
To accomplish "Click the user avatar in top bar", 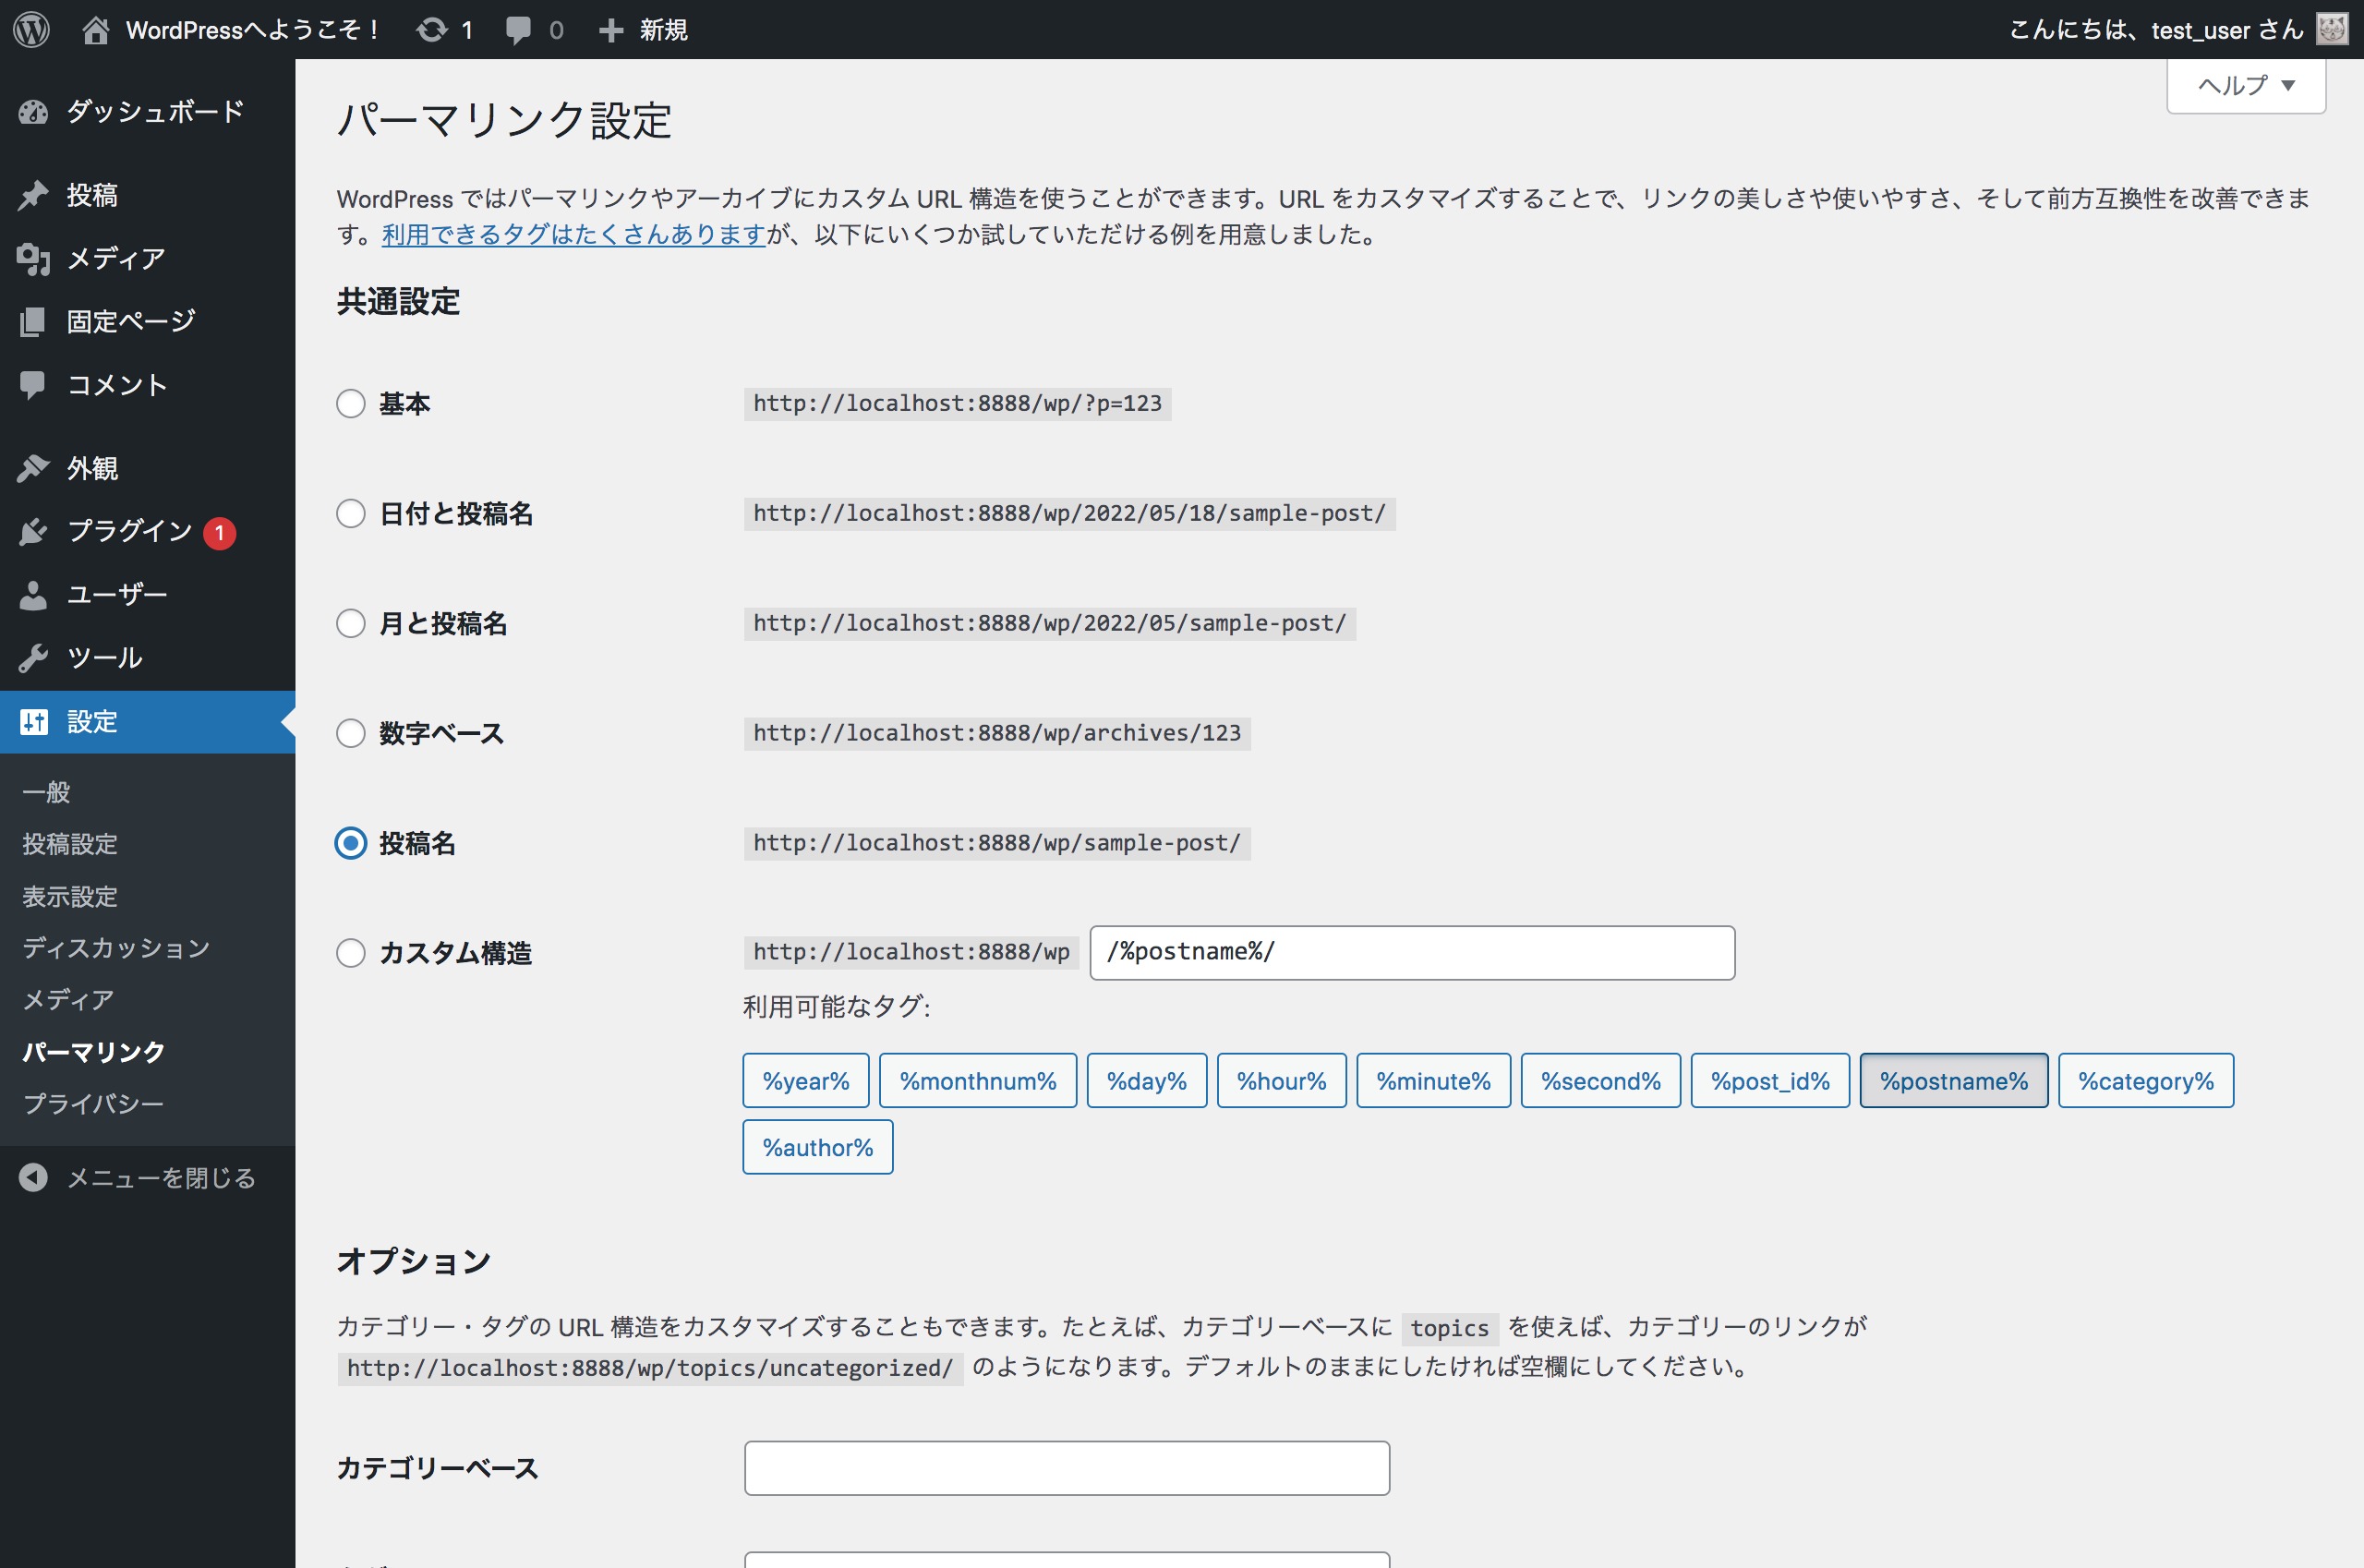I will point(2332,29).
